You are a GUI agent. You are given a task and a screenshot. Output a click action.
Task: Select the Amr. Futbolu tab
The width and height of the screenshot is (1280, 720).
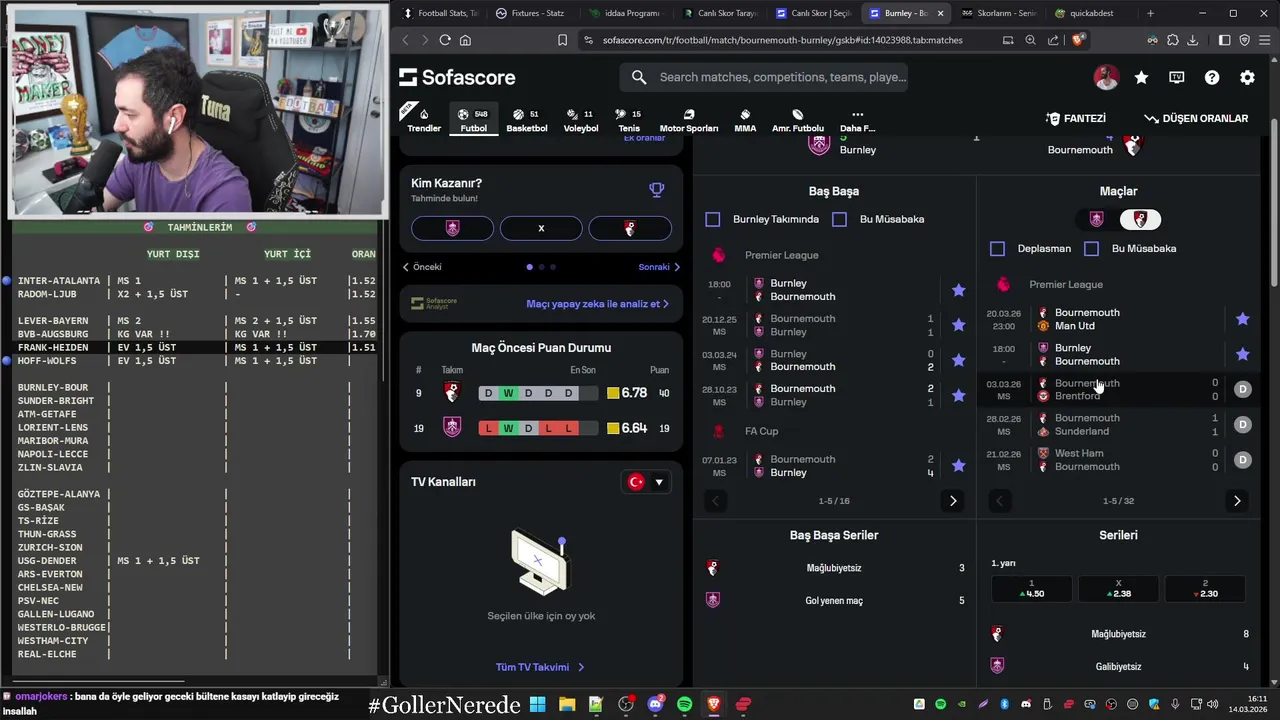798,120
